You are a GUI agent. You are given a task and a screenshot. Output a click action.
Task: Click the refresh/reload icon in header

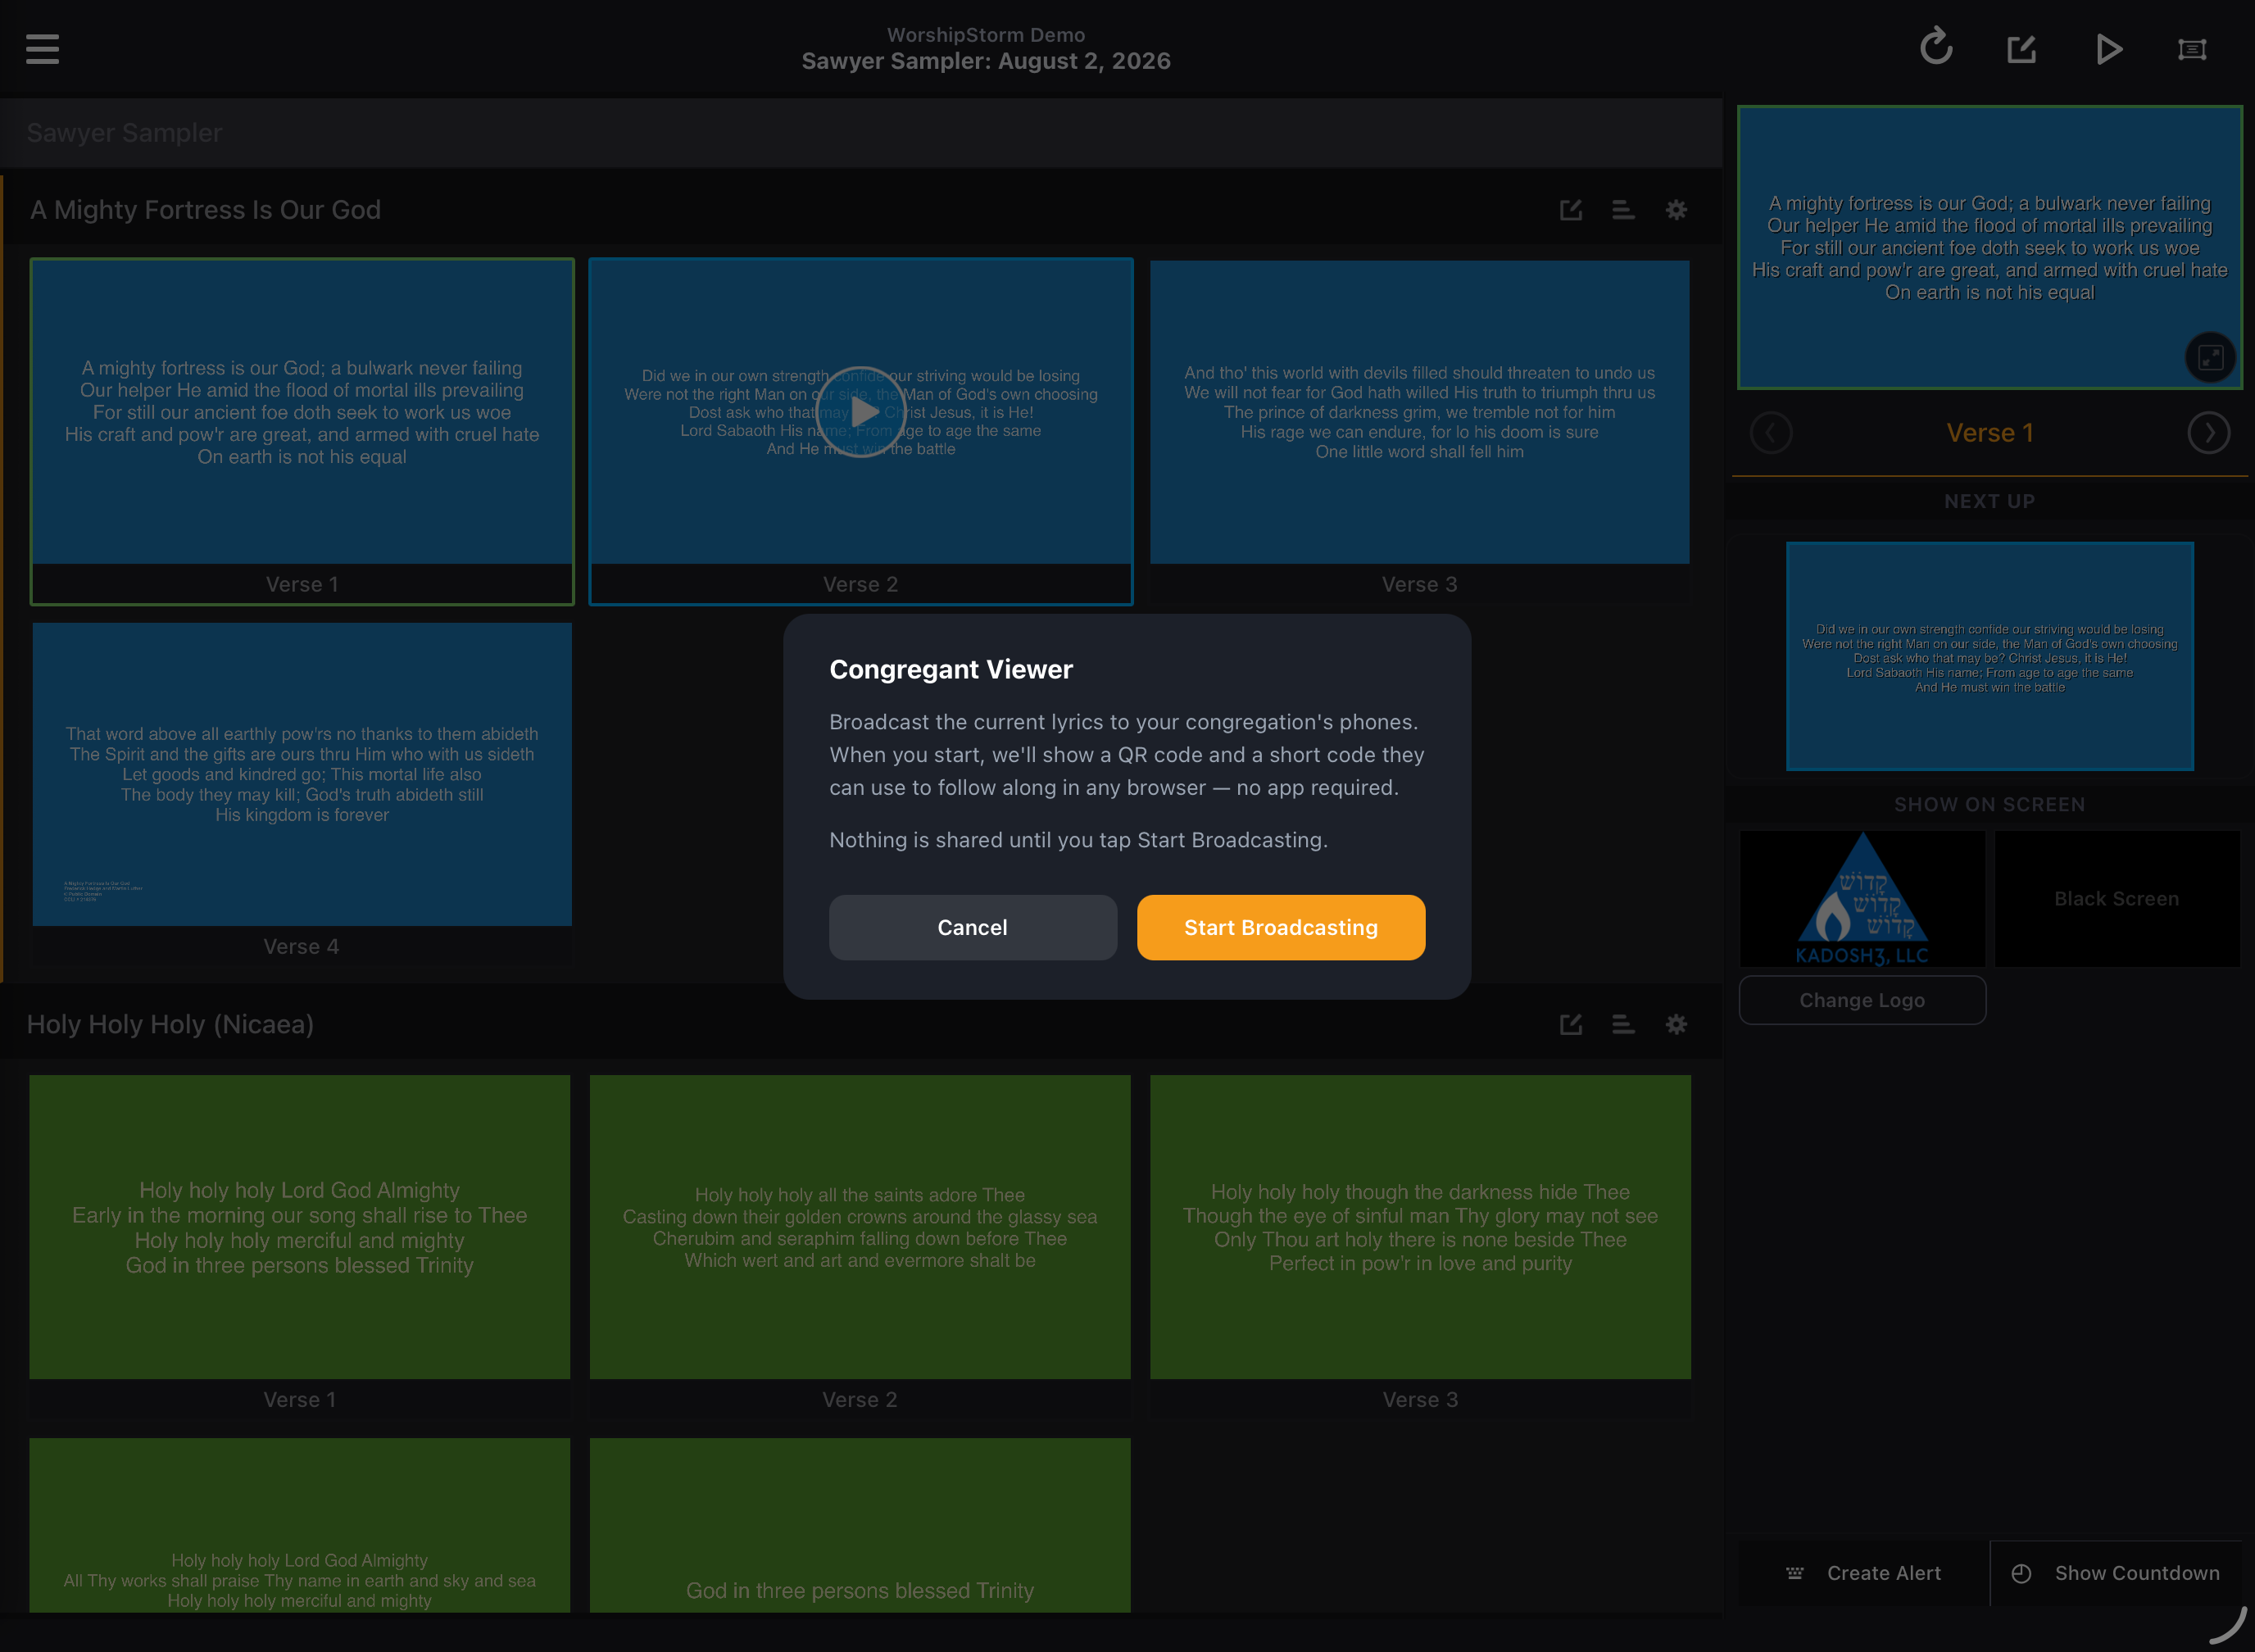1936,47
